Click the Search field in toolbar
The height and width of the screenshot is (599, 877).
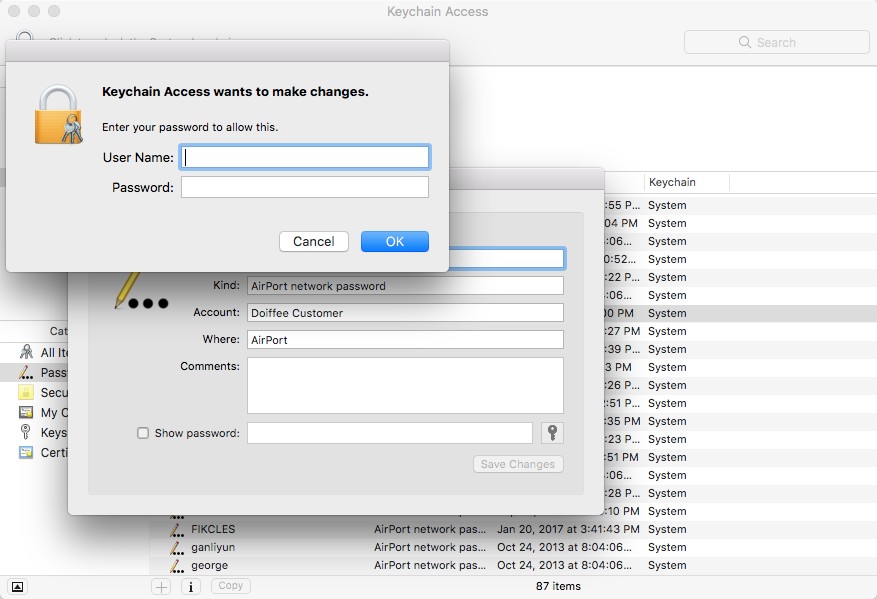776,42
